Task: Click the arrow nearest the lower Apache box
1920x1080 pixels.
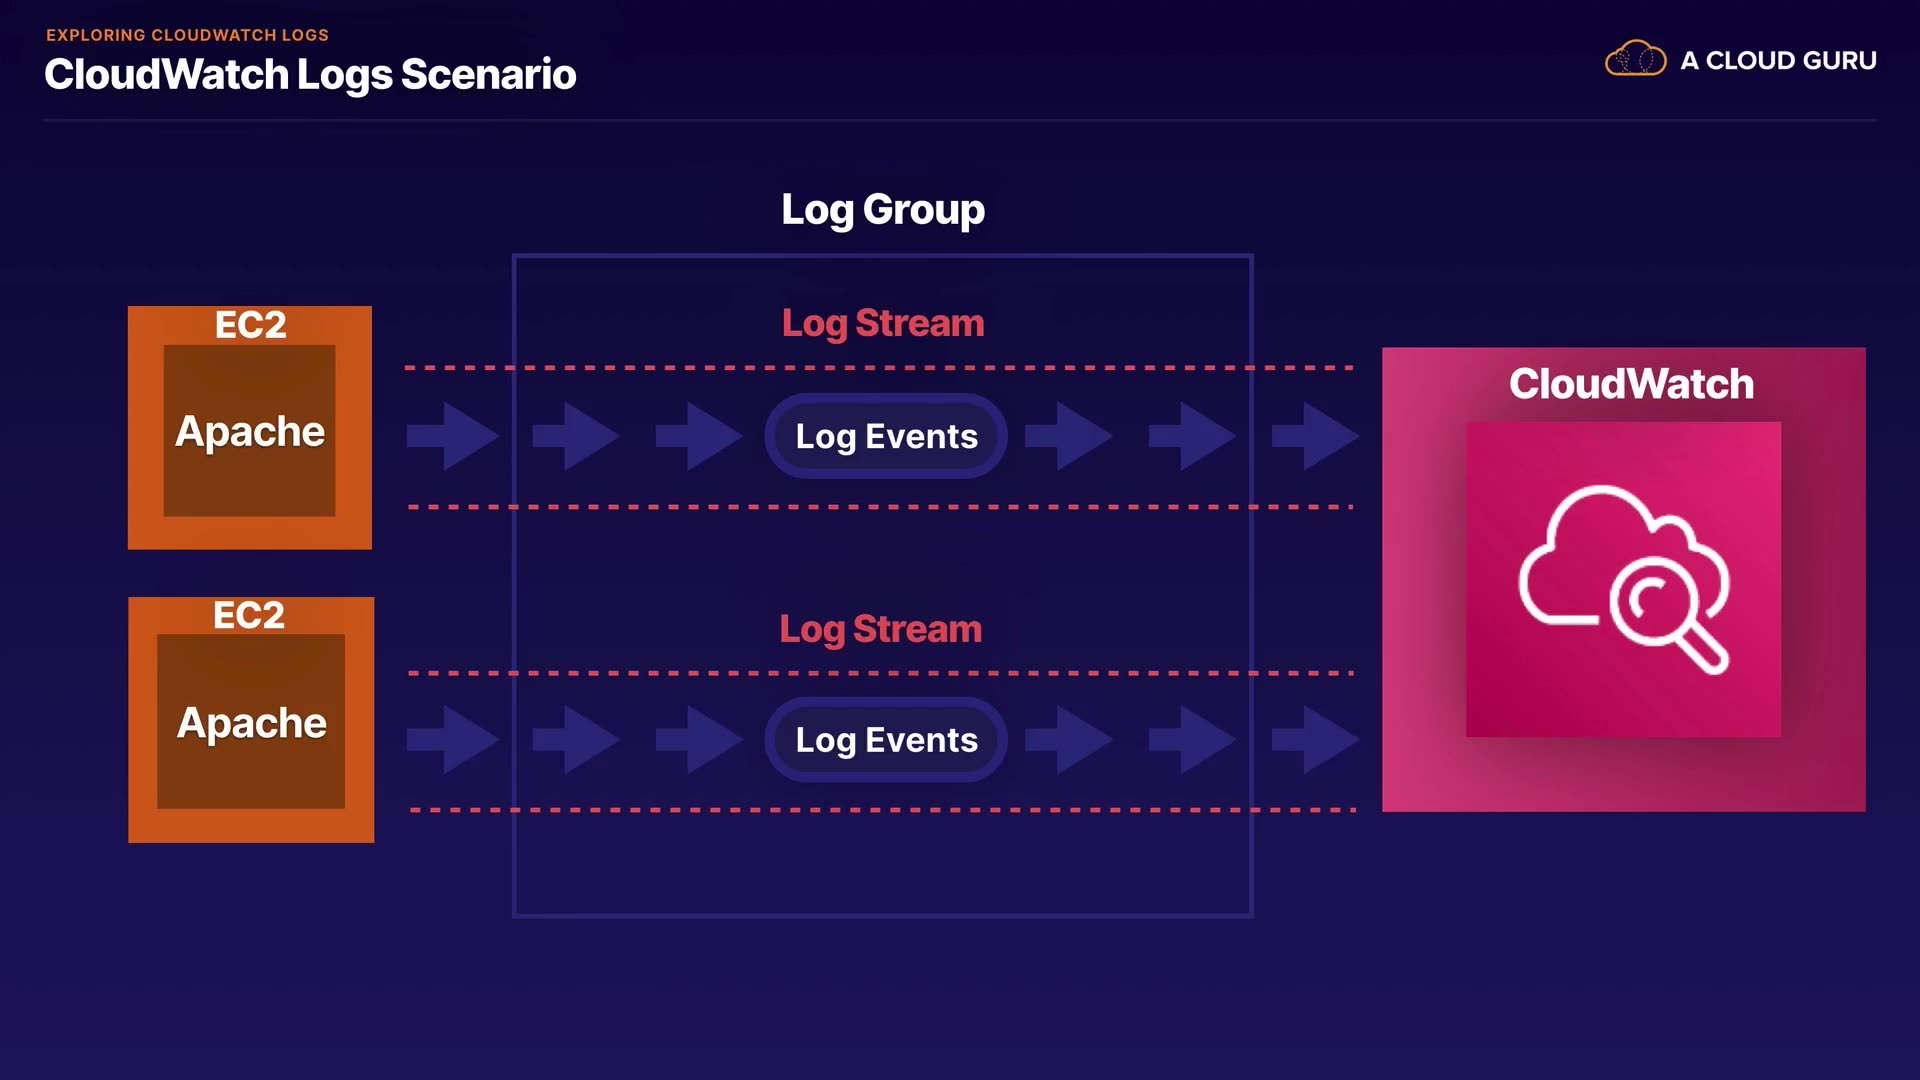Action: pyautogui.click(x=453, y=740)
